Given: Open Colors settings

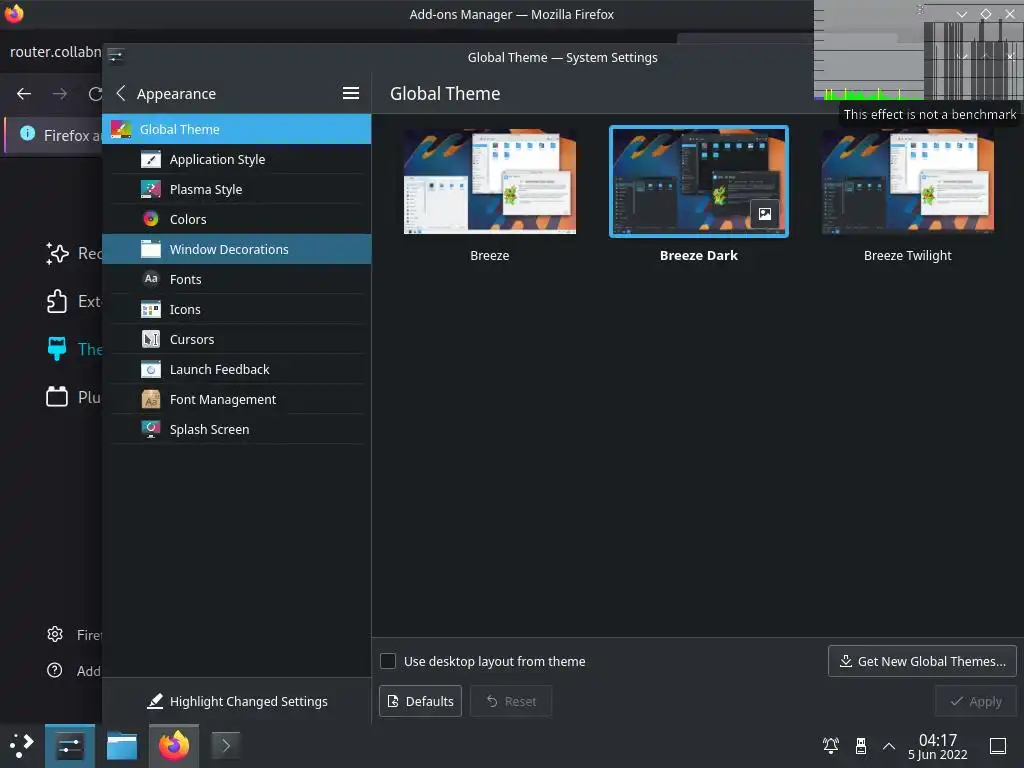Looking at the screenshot, I should (x=236, y=219).
